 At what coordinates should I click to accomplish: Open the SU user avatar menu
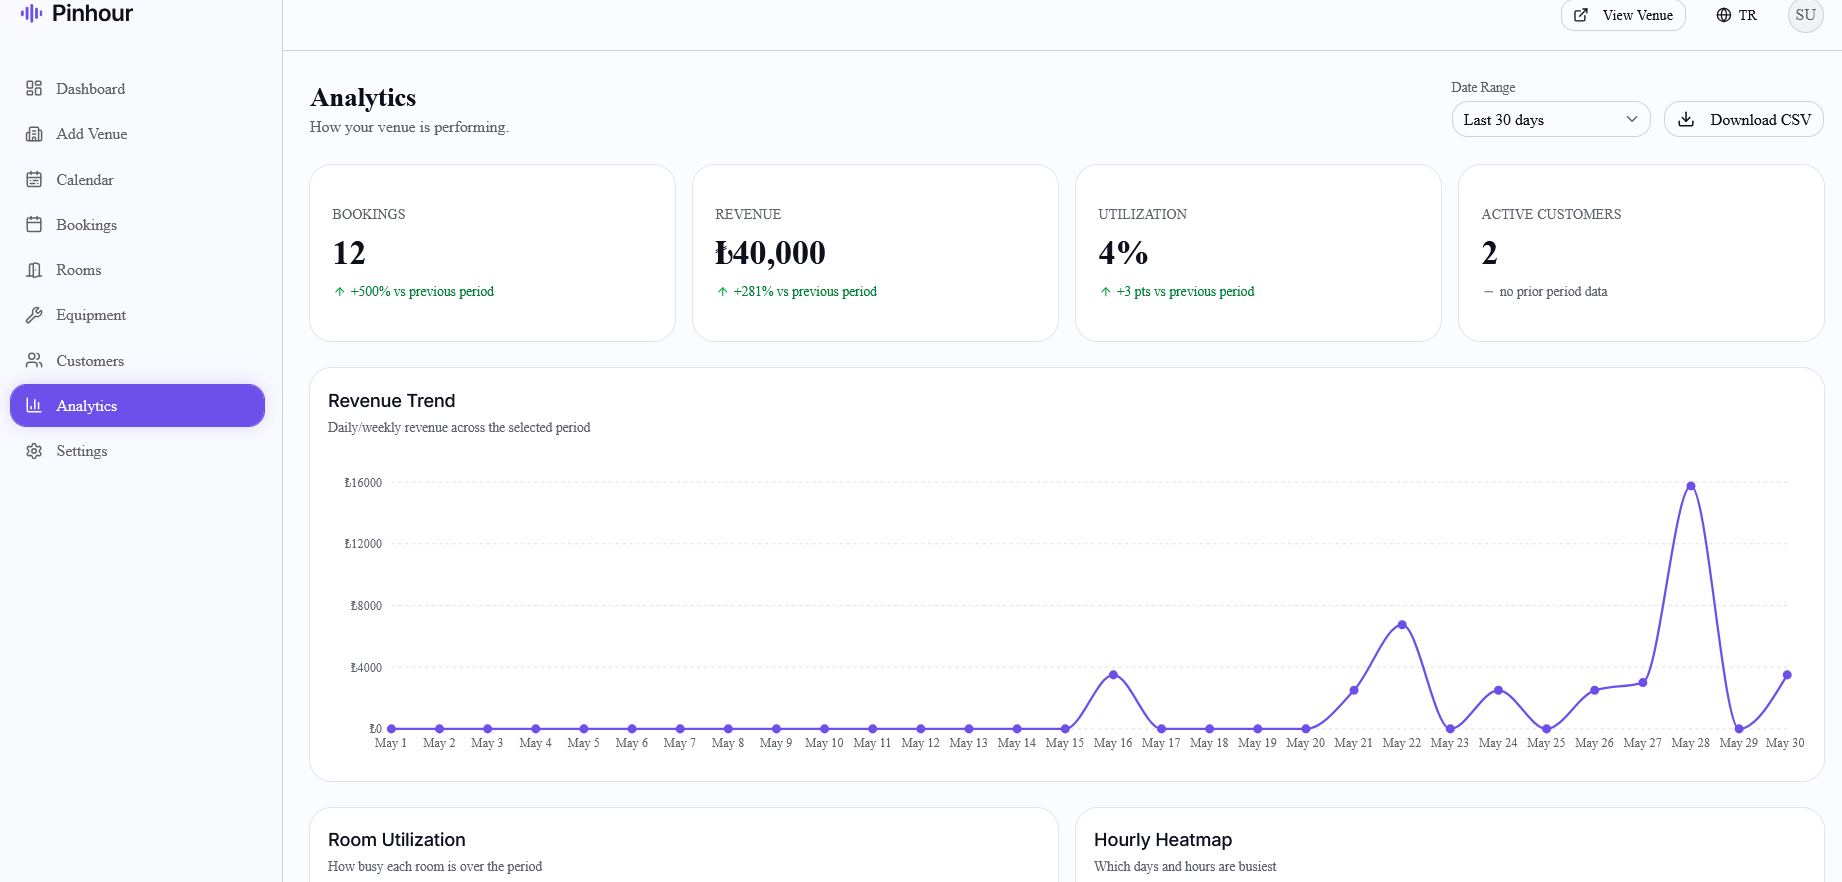(x=1805, y=15)
